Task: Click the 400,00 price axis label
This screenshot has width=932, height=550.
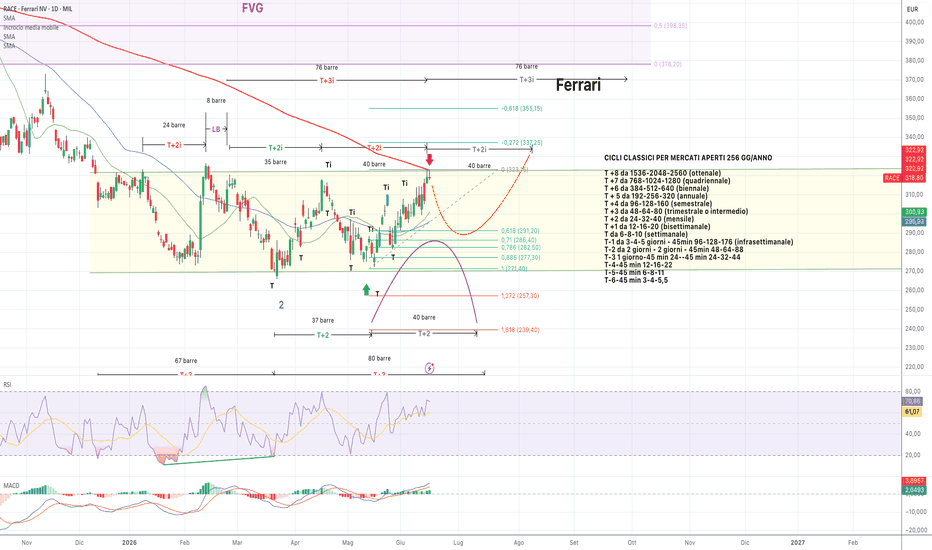Action: (914, 22)
